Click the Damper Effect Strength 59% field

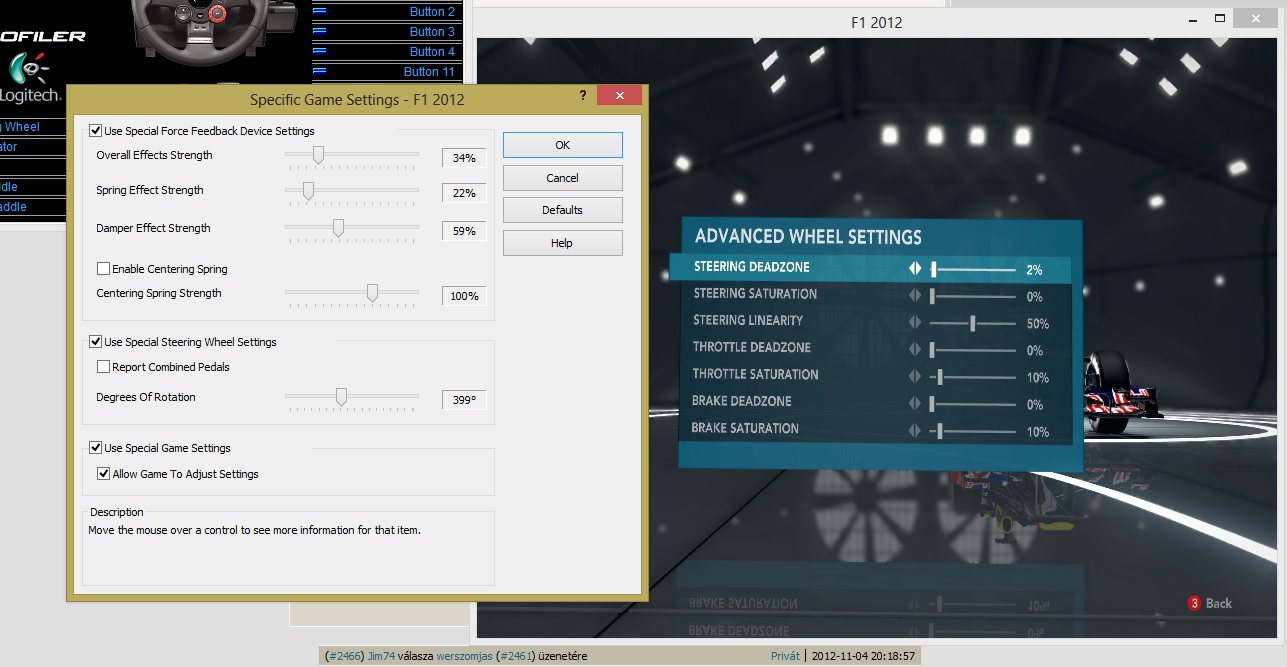(x=464, y=231)
